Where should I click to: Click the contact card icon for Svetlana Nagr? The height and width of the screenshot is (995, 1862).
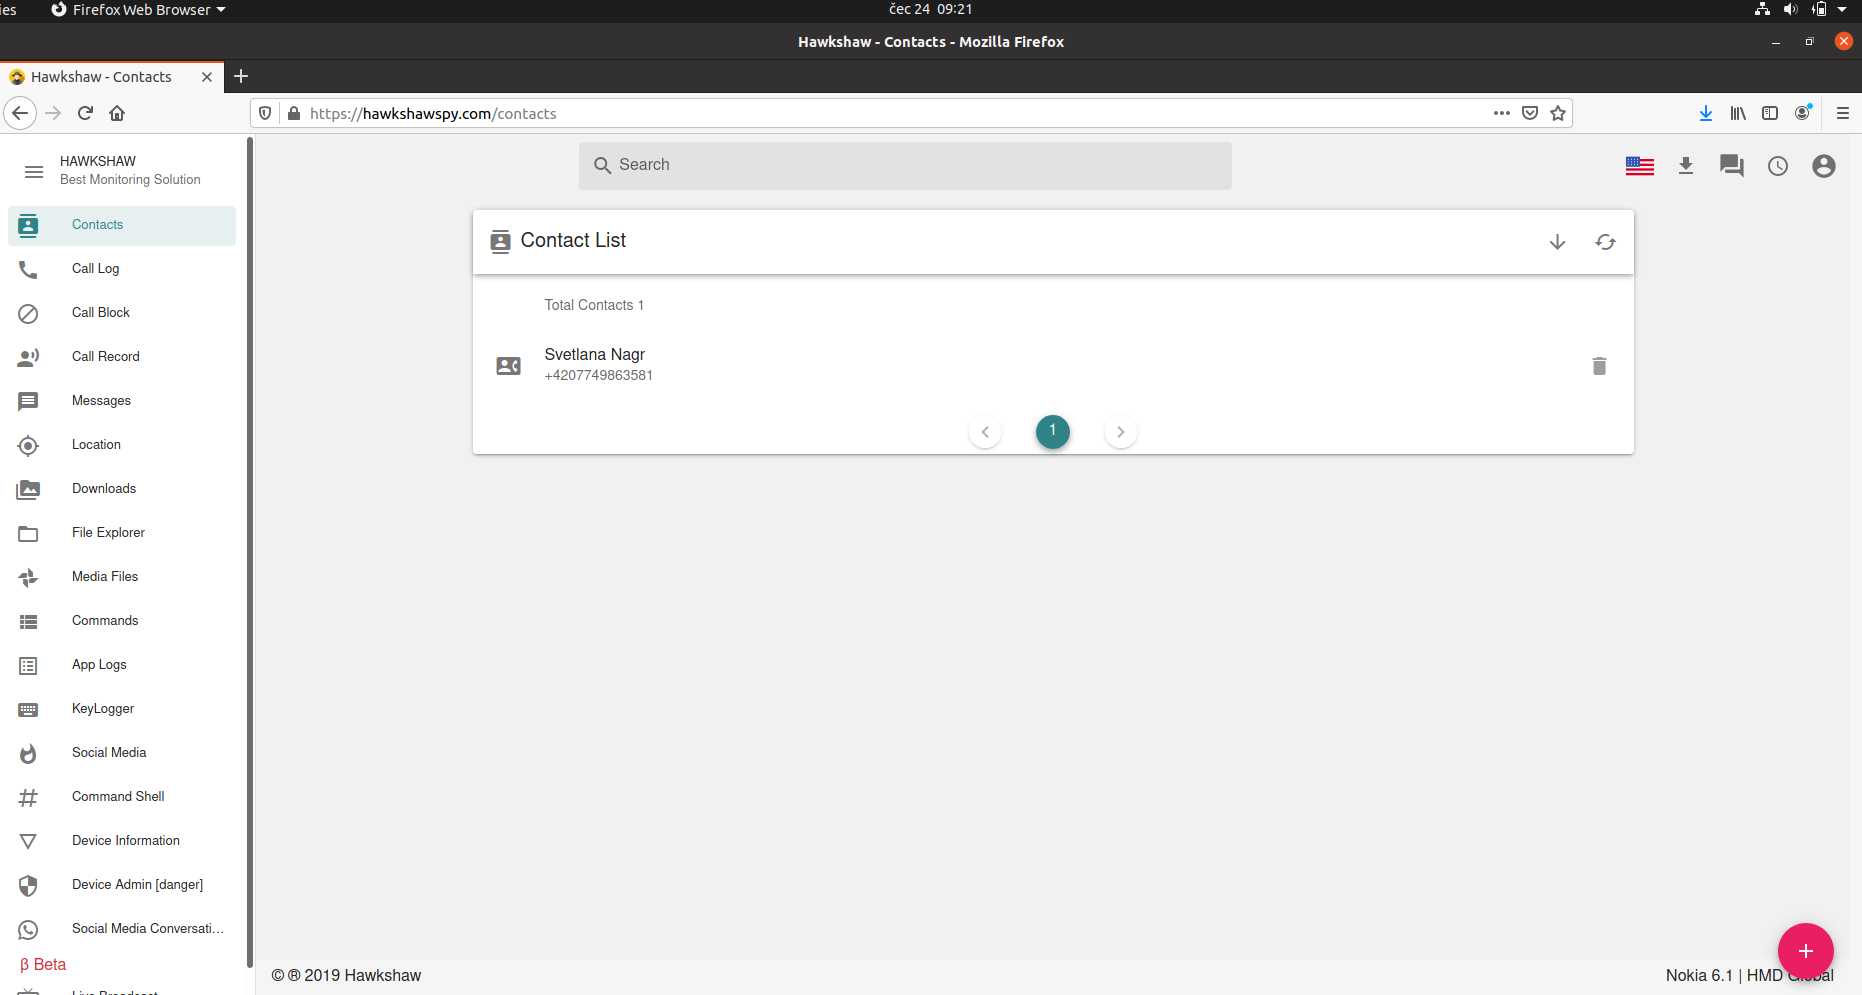[508, 366]
